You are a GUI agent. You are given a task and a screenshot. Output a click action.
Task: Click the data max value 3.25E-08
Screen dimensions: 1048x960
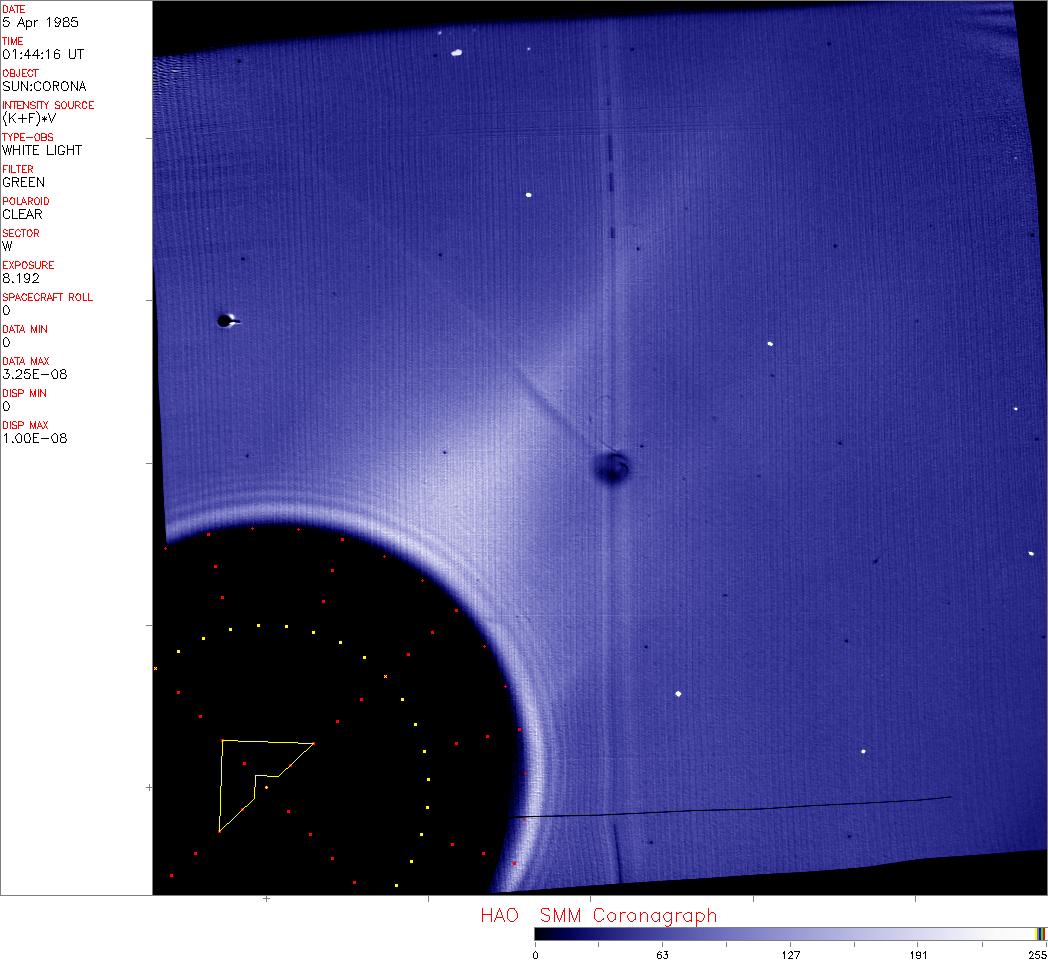34,374
